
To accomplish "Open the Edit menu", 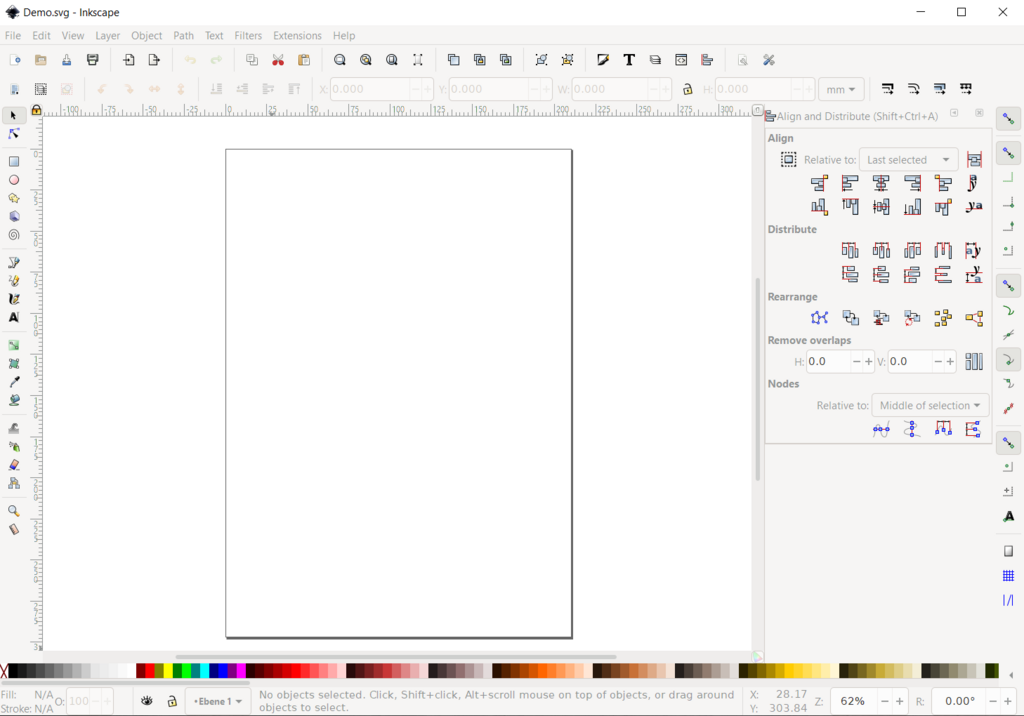I will pos(41,35).
